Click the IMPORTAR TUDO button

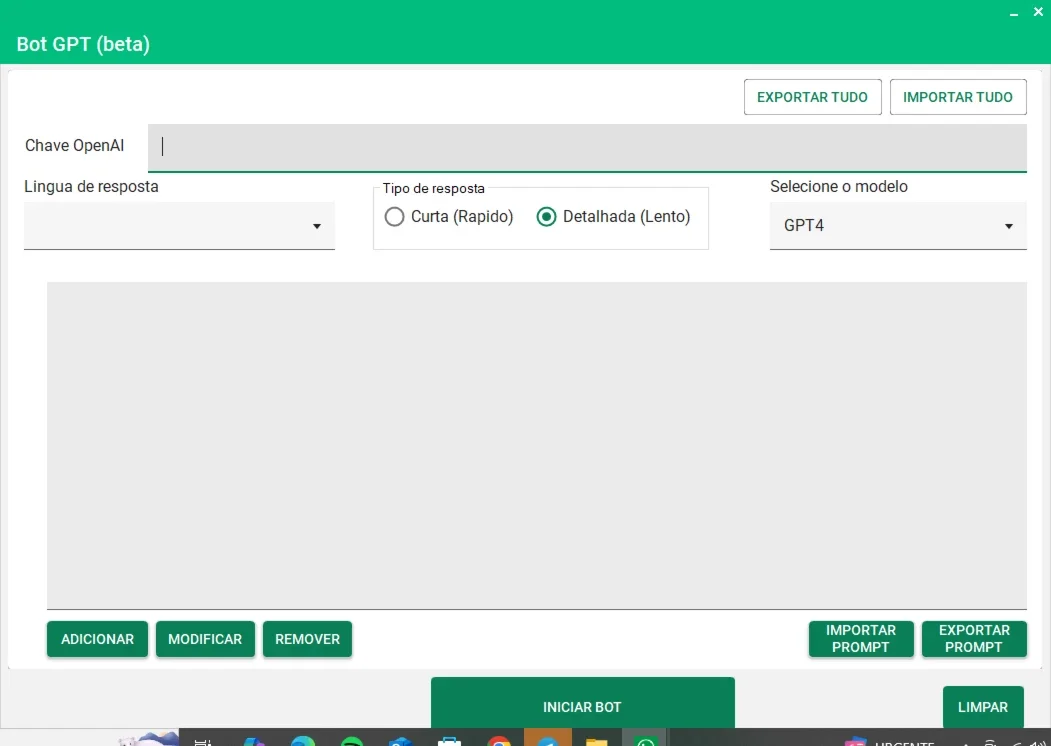pos(958,97)
